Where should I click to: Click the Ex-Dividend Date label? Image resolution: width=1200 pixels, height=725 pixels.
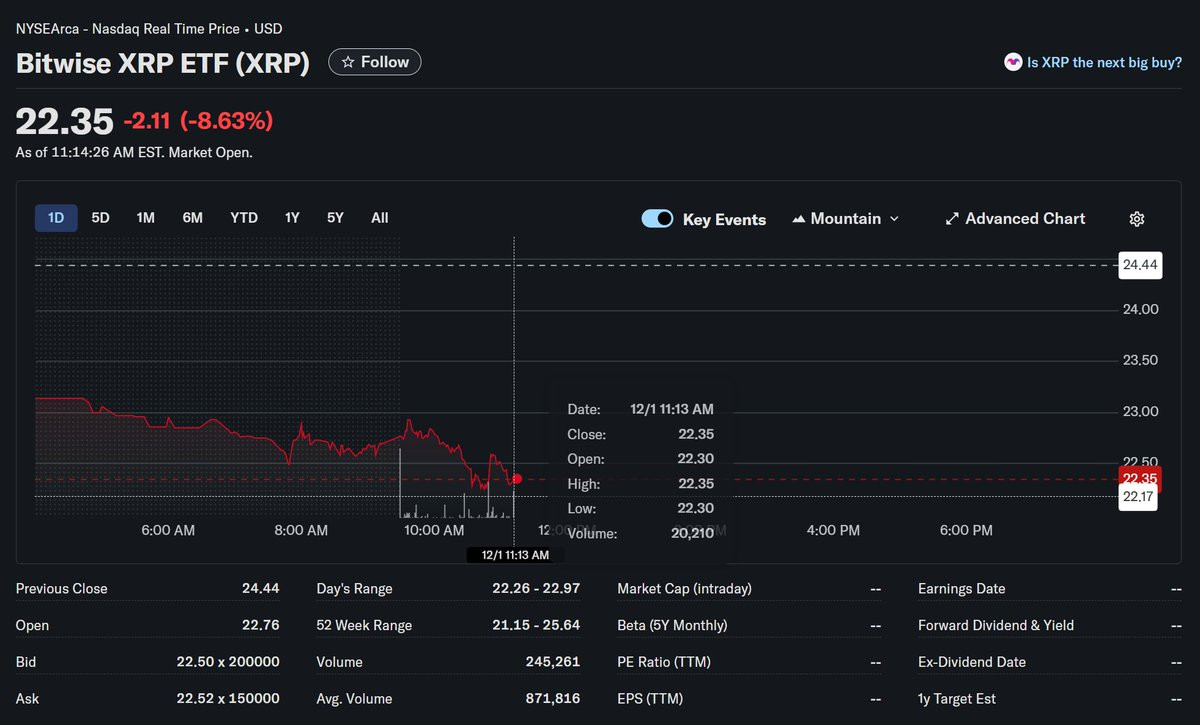972,662
